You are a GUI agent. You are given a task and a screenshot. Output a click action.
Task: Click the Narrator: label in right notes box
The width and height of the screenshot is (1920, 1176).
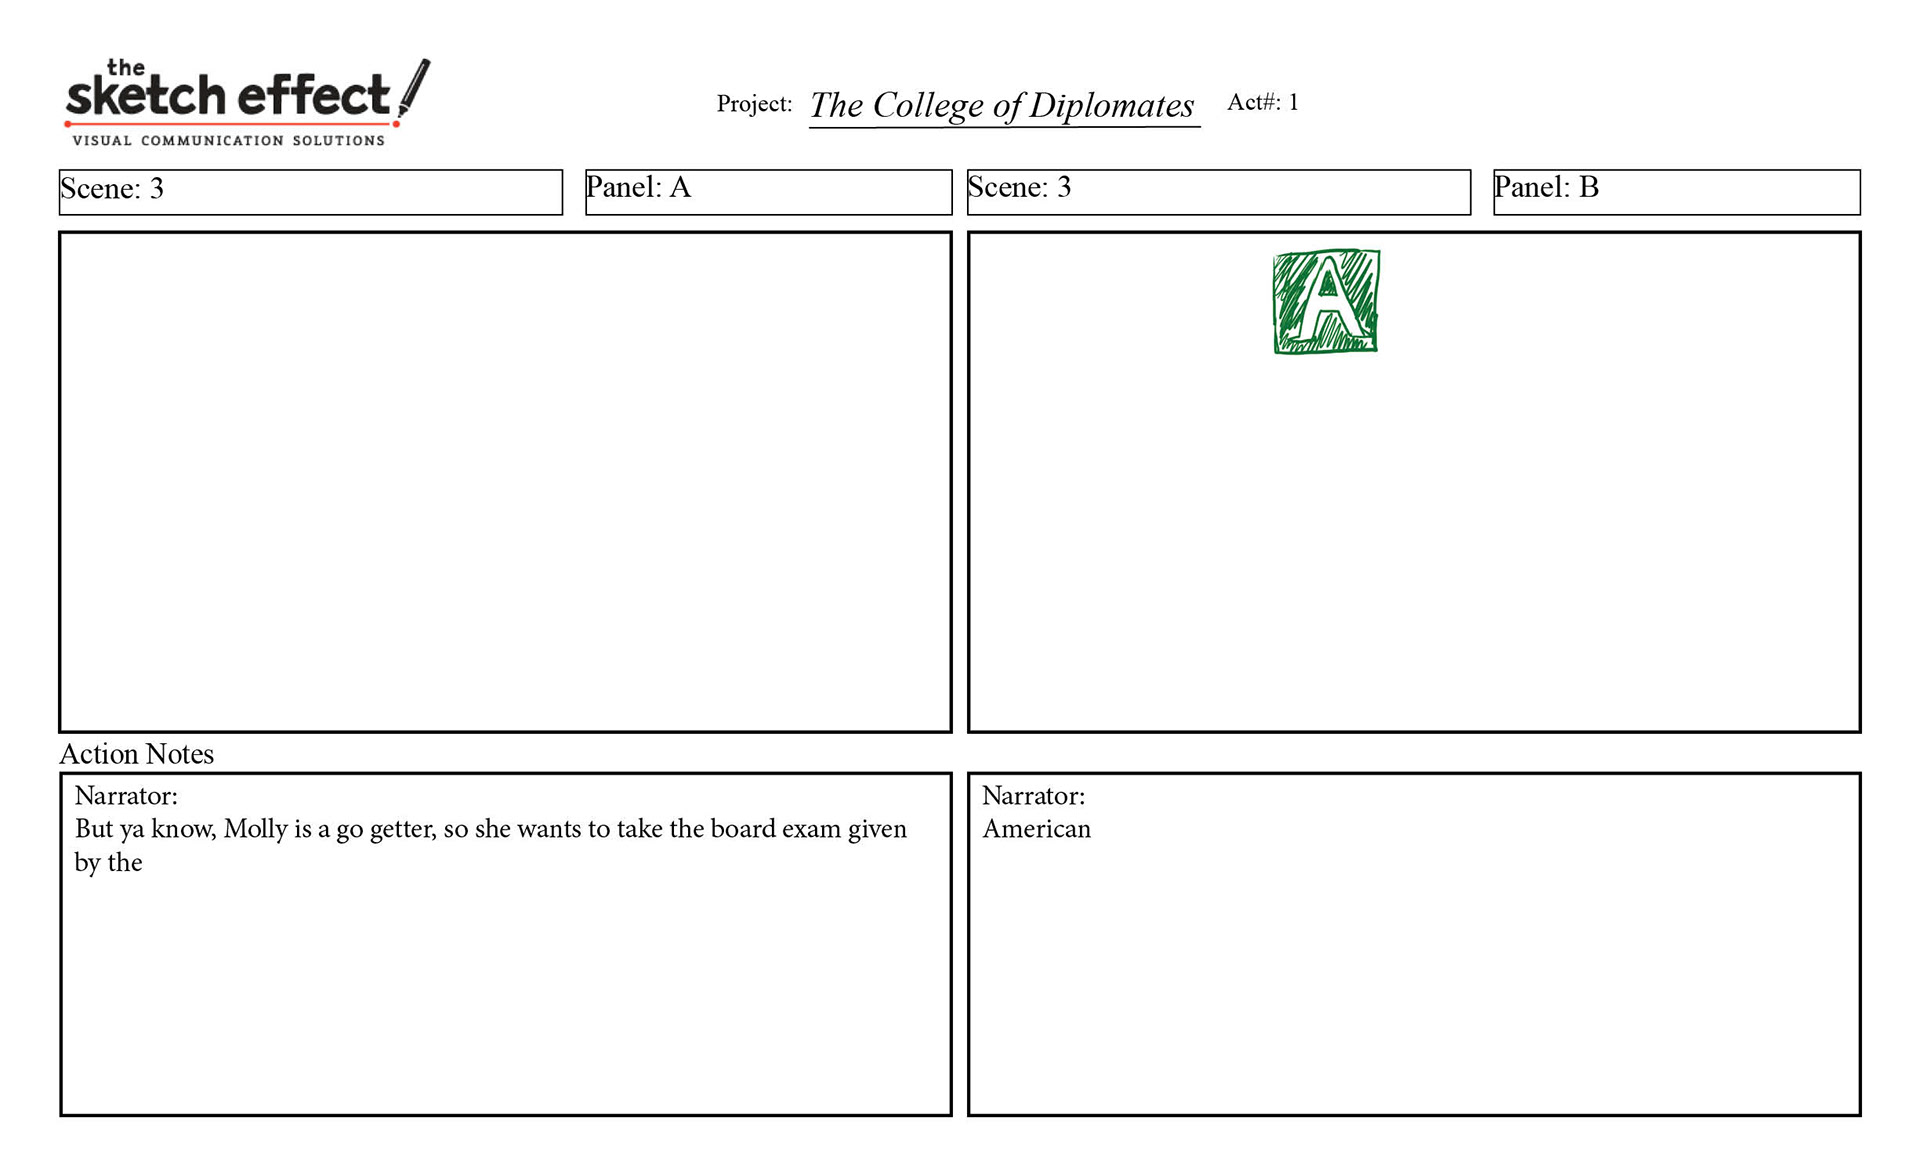pos(1033,797)
